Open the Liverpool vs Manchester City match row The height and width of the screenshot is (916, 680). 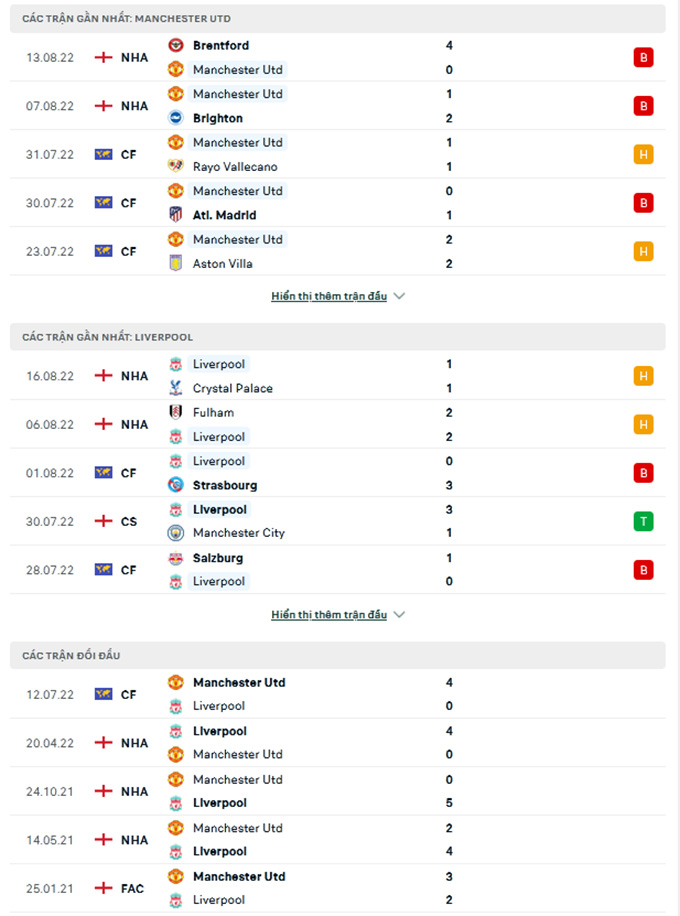340,521
